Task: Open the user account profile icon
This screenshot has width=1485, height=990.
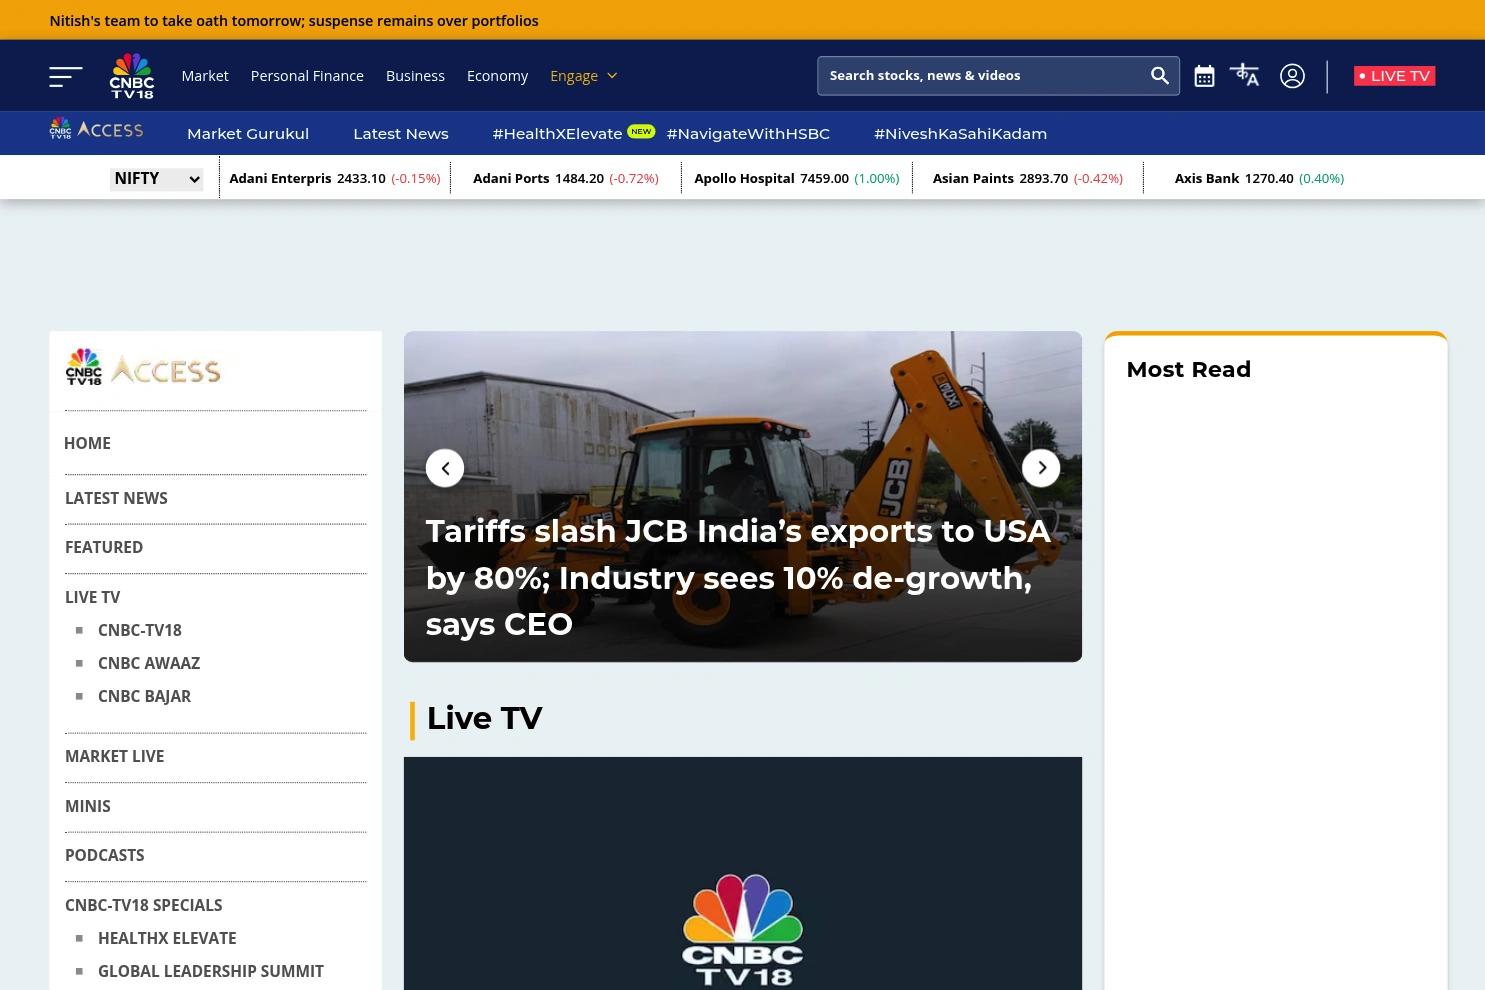Action: coord(1292,75)
